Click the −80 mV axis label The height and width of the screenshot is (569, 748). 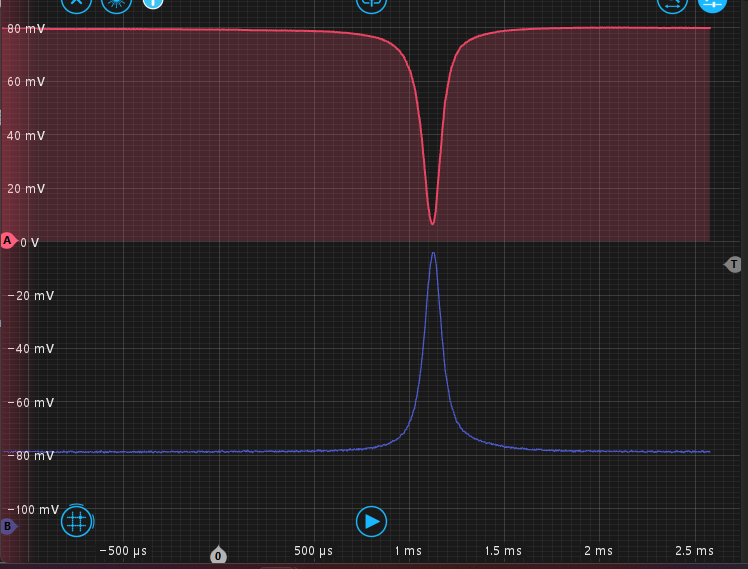pos(31,456)
